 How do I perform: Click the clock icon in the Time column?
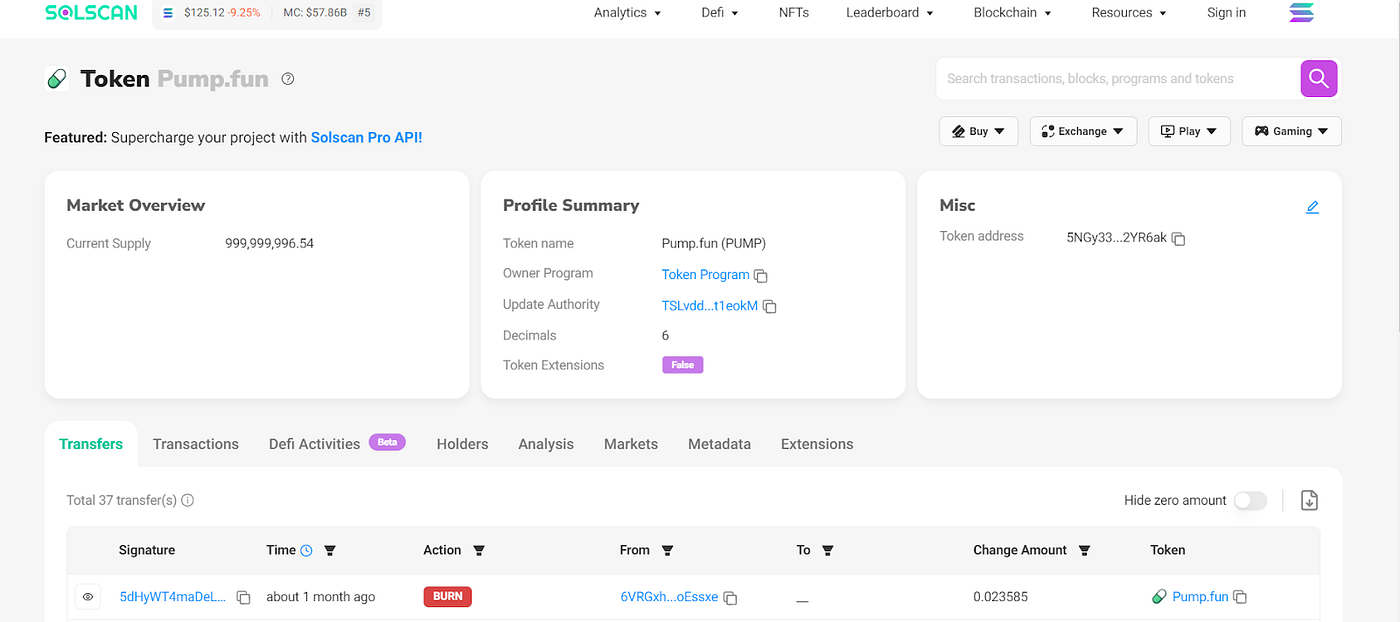tap(306, 551)
